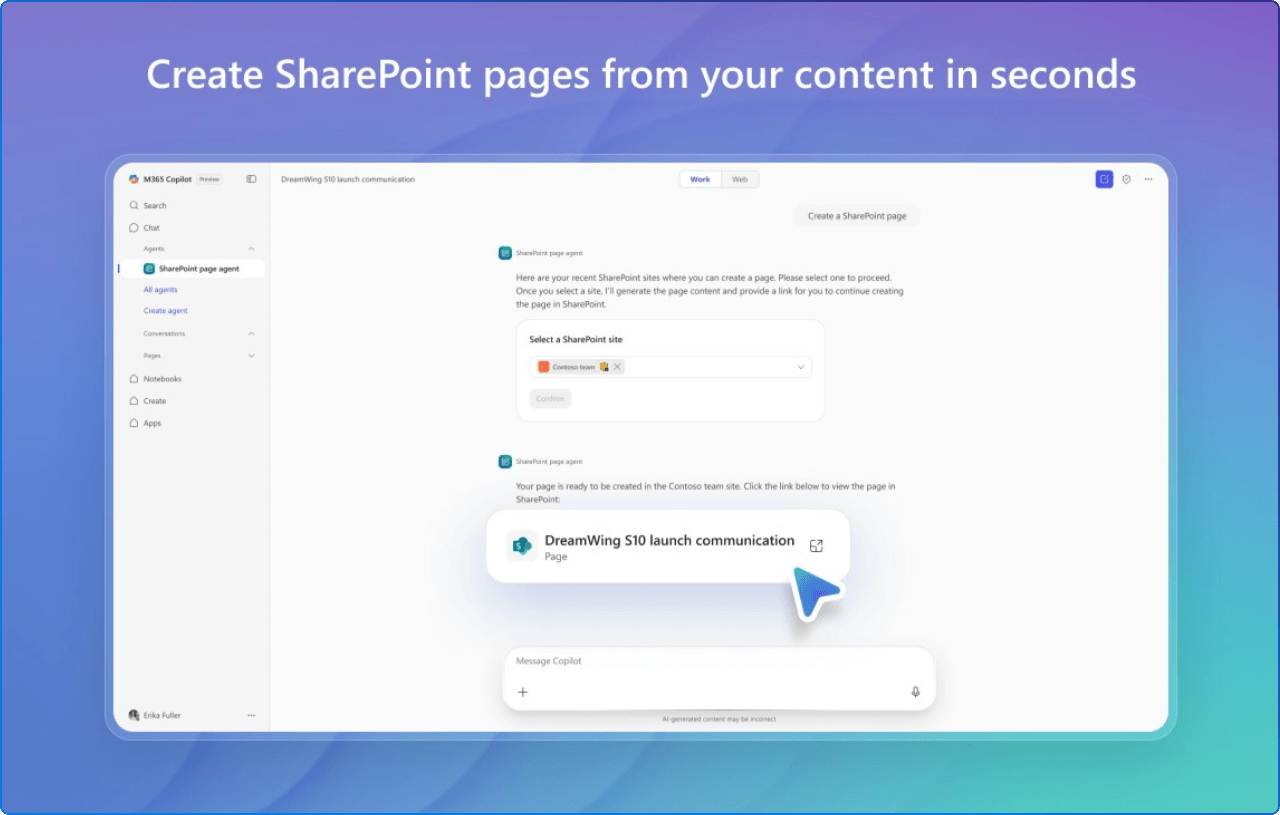Click the microphone icon to dictate

tap(914, 691)
